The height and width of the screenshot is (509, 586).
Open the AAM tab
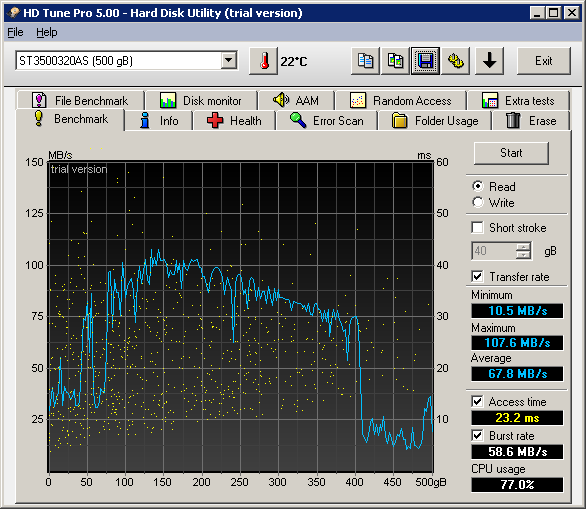(x=297, y=101)
